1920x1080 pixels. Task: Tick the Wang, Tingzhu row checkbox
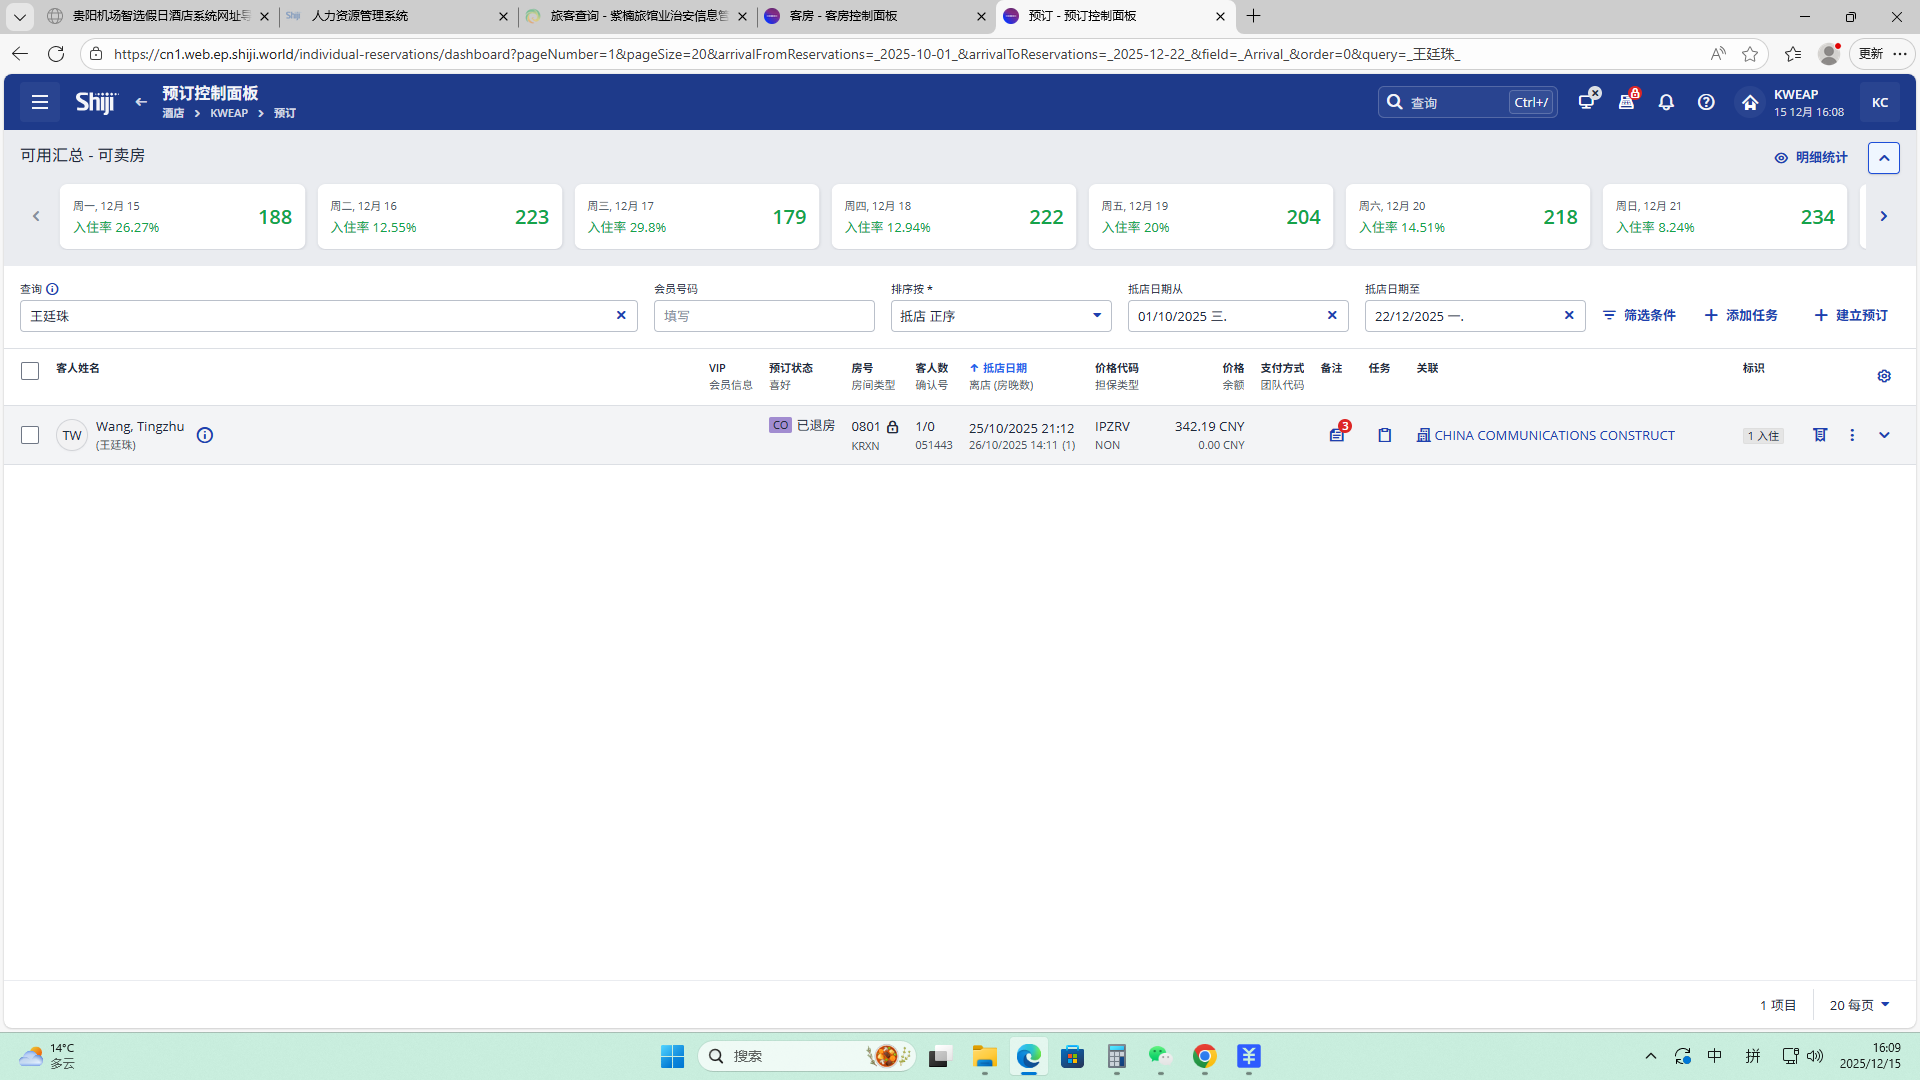click(x=30, y=435)
